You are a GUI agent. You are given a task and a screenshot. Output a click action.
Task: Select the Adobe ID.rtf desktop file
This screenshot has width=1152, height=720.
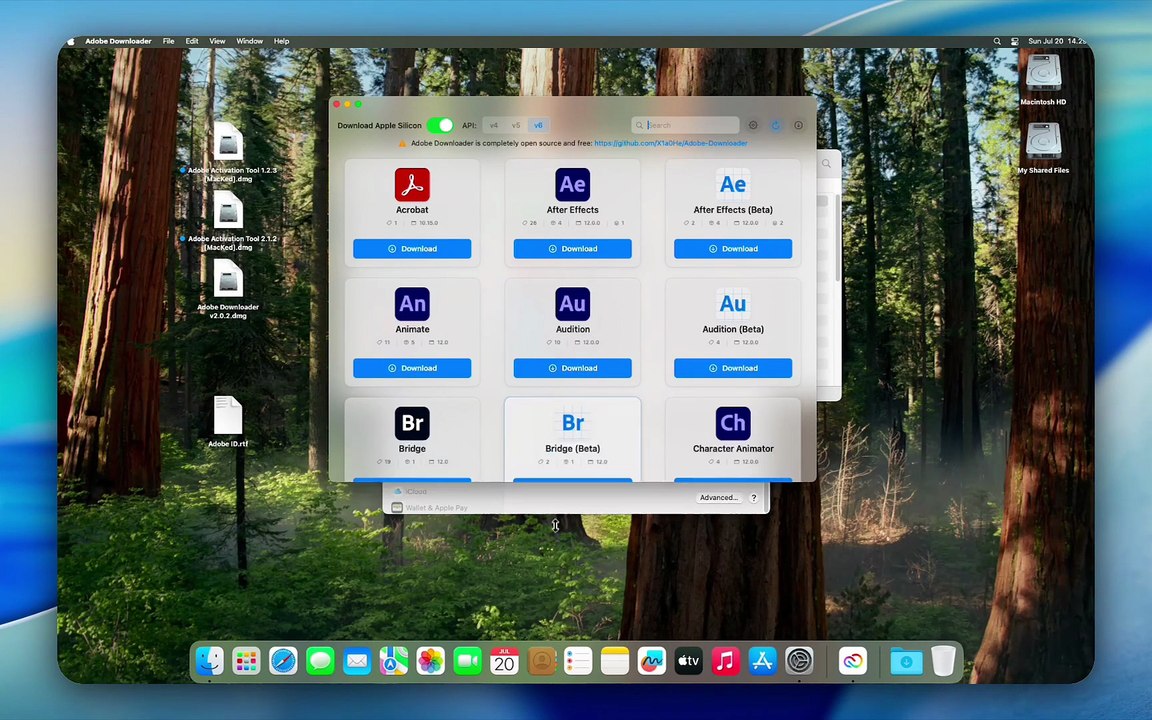tap(228, 421)
